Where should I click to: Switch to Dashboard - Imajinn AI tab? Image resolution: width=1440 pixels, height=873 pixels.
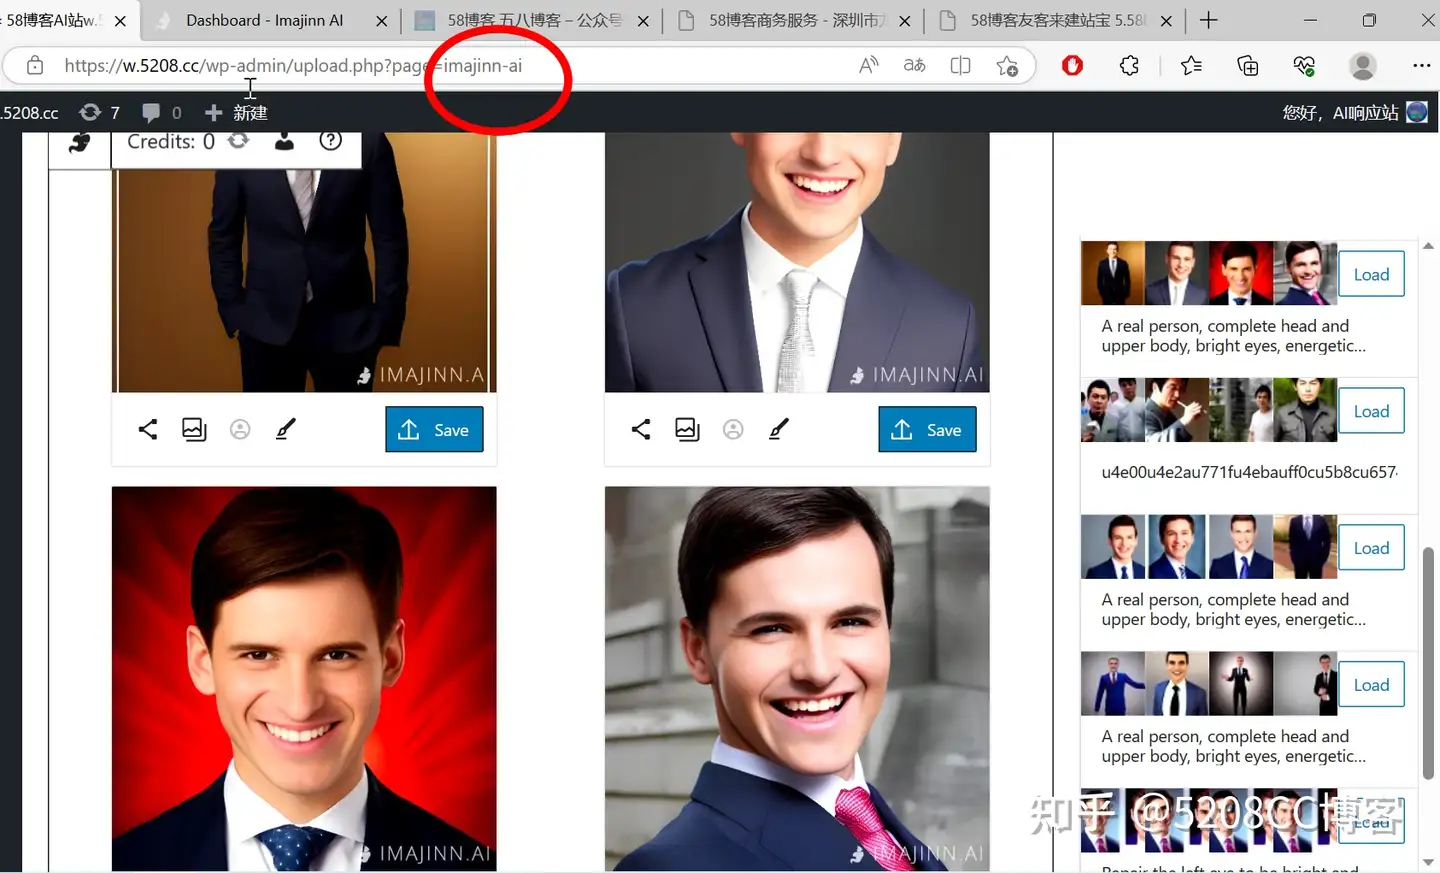[x=264, y=20]
